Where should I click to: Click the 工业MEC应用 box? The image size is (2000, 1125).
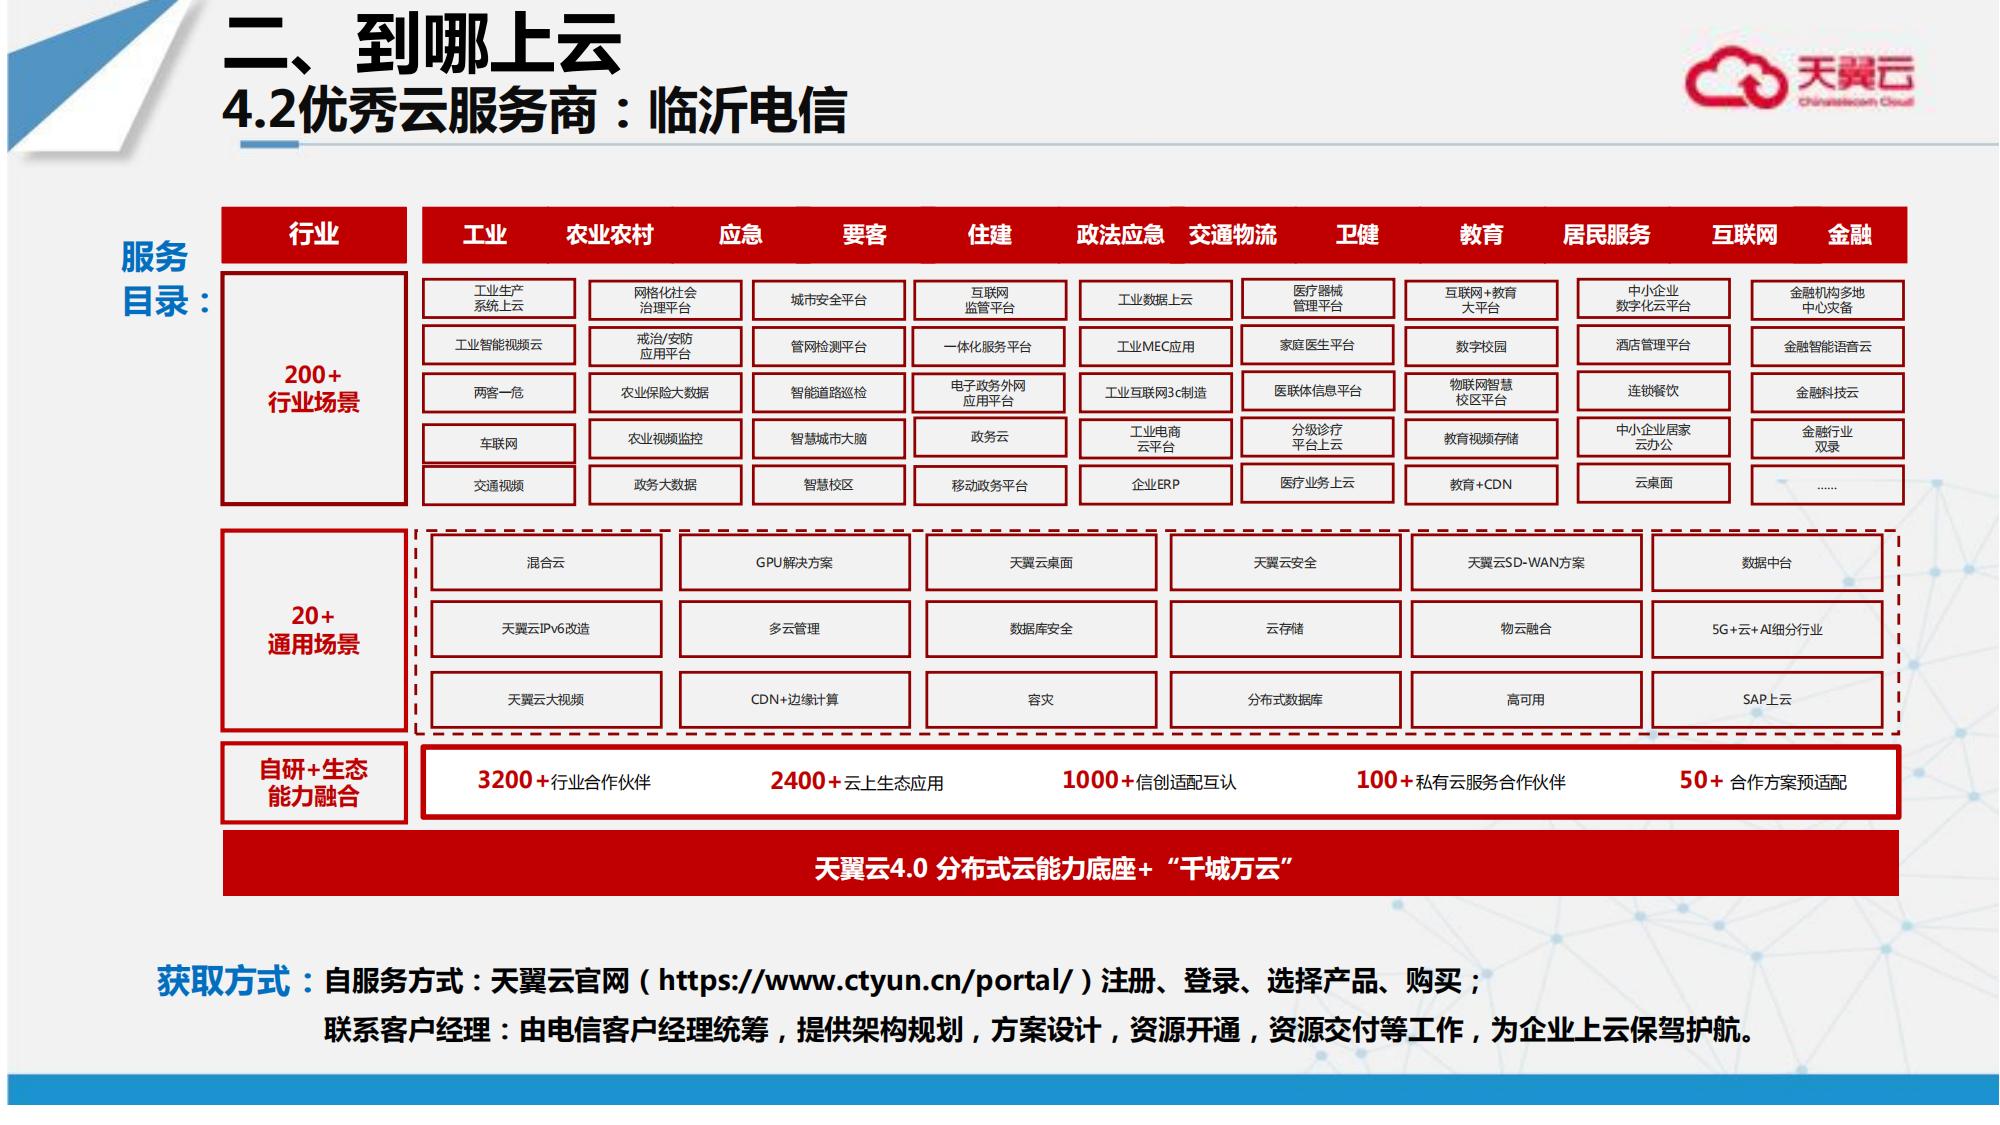pos(1156,347)
